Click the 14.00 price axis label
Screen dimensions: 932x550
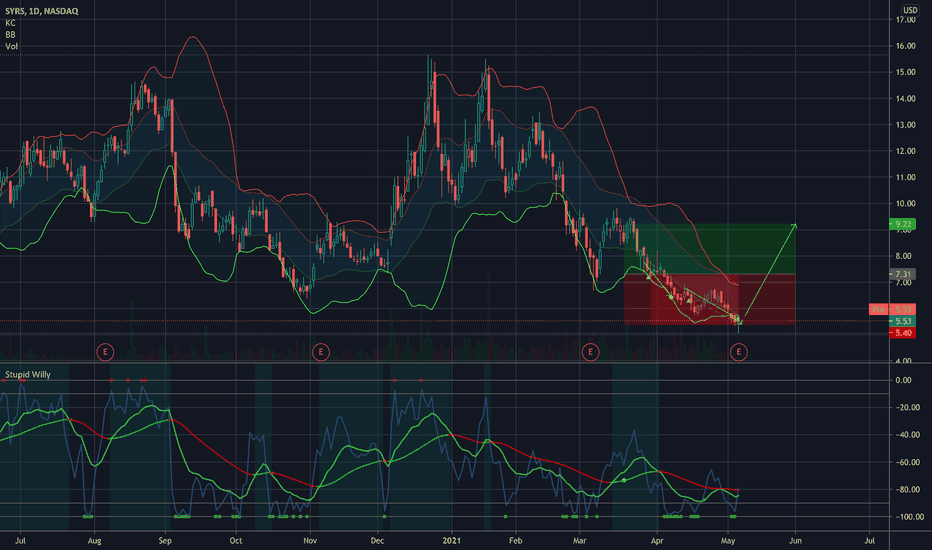(x=905, y=99)
